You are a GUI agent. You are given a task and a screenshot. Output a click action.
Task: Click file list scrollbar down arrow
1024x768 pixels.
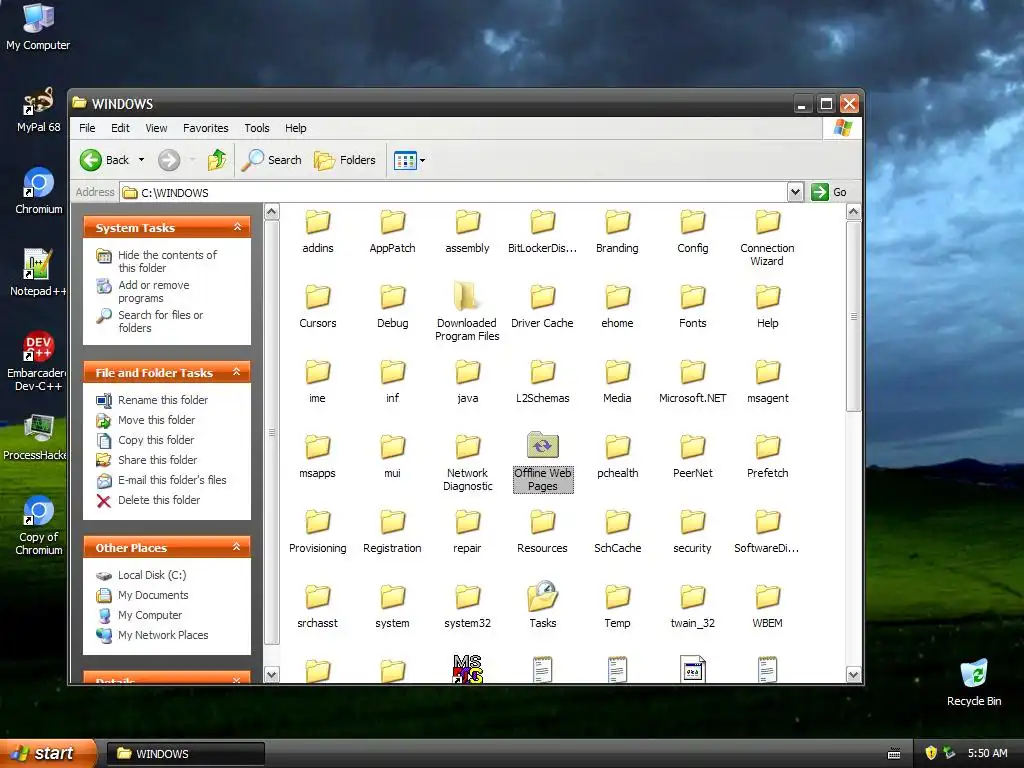pyautogui.click(x=854, y=675)
